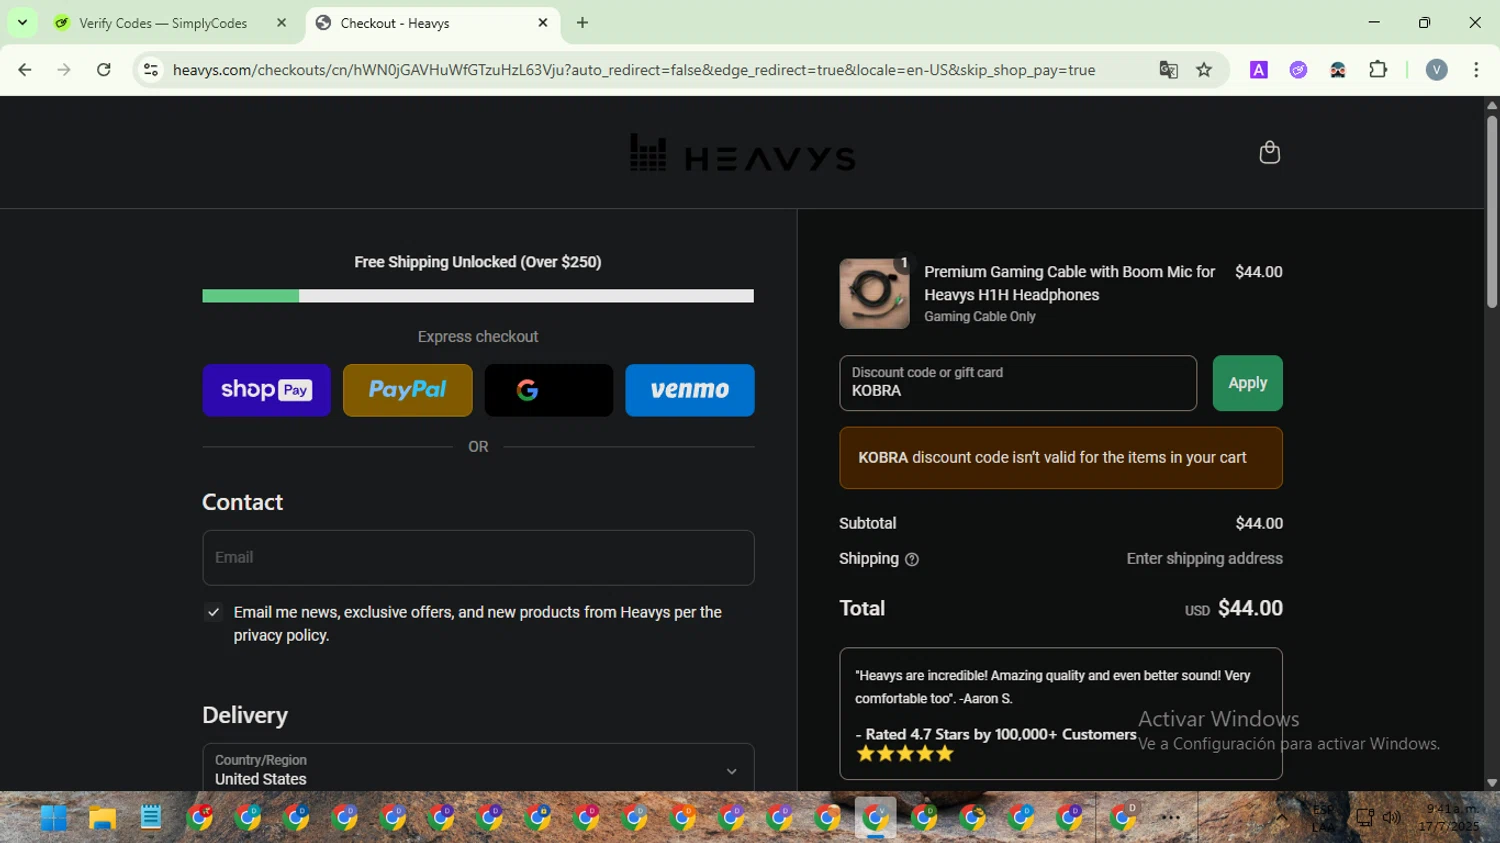Click the masked-face extension icon
Viewport: 1500px width, 843px height.
coord(1338,70)
